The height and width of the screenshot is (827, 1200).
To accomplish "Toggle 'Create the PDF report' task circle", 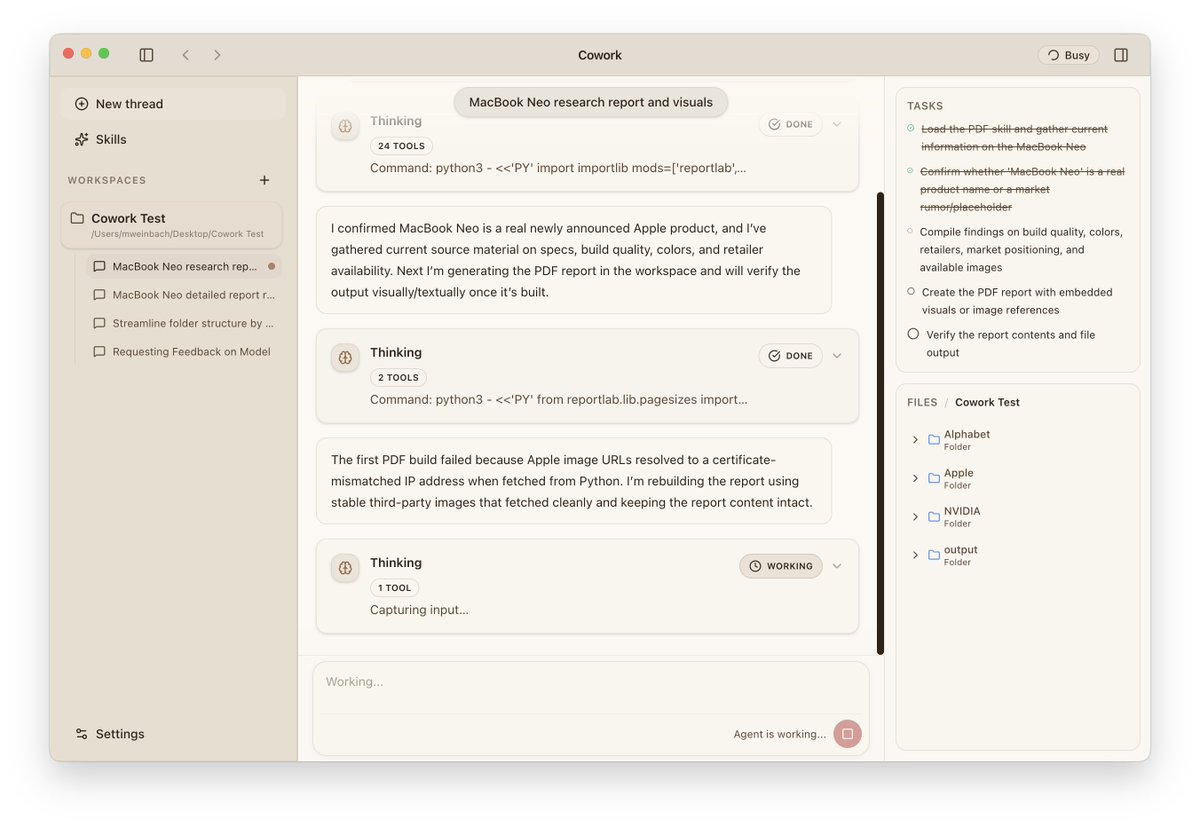I will click(x=911, y=291).
